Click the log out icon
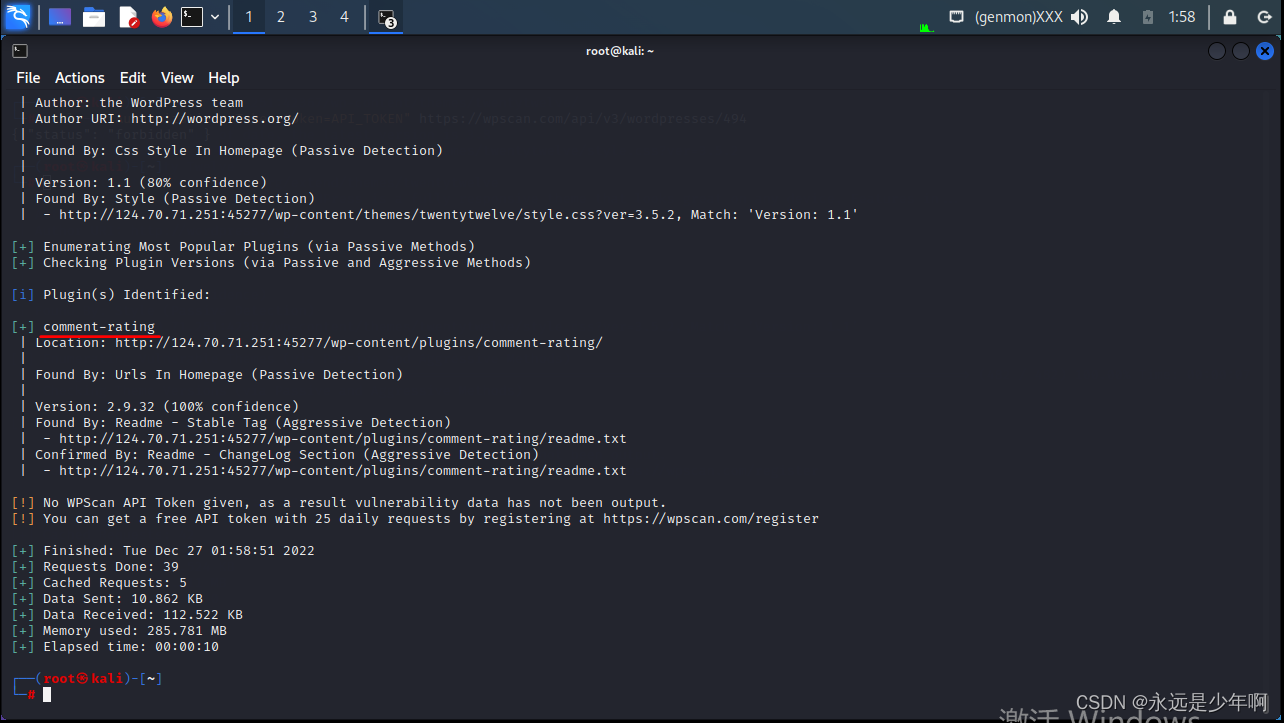Viewport: 1284px width, 723px height. pyautogui.click(x=1264, y=17)
